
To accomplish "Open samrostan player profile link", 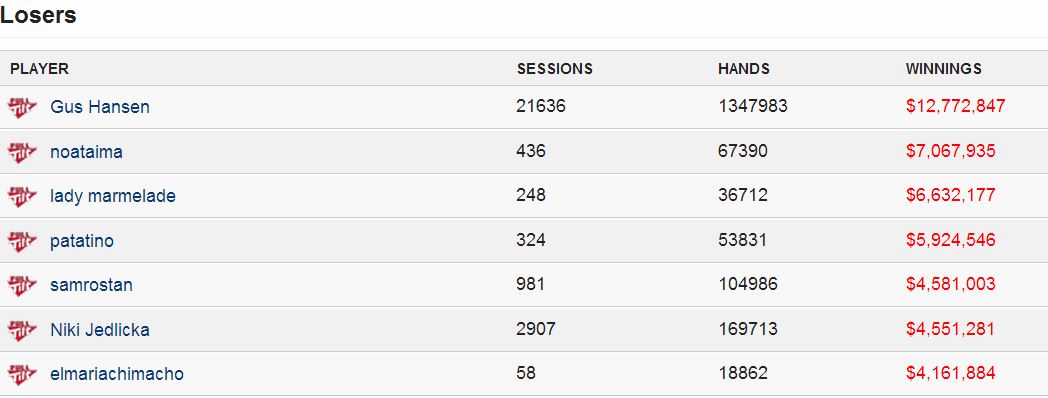I will pyautogui.click(x=91, y=285).
